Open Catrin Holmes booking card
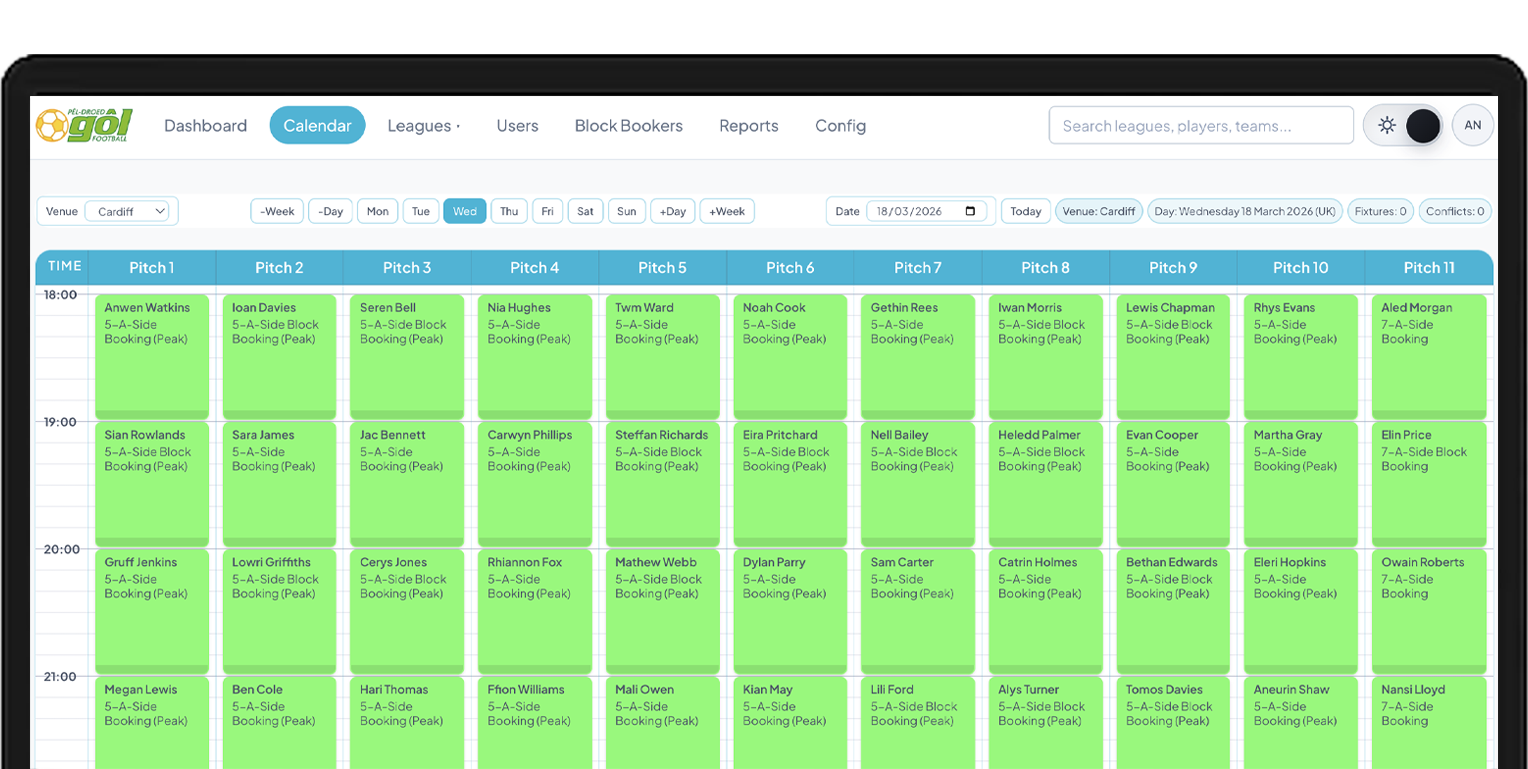The width and height of the screenshot is (1528, 769). point(1046,611)
